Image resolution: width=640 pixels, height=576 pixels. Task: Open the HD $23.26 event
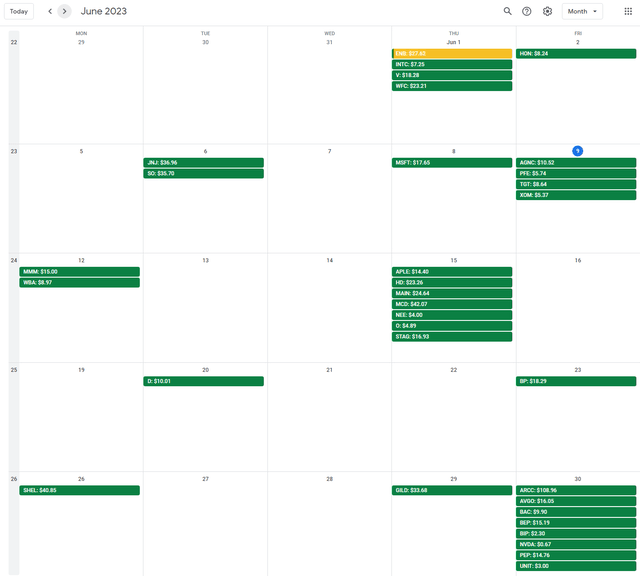452,282
